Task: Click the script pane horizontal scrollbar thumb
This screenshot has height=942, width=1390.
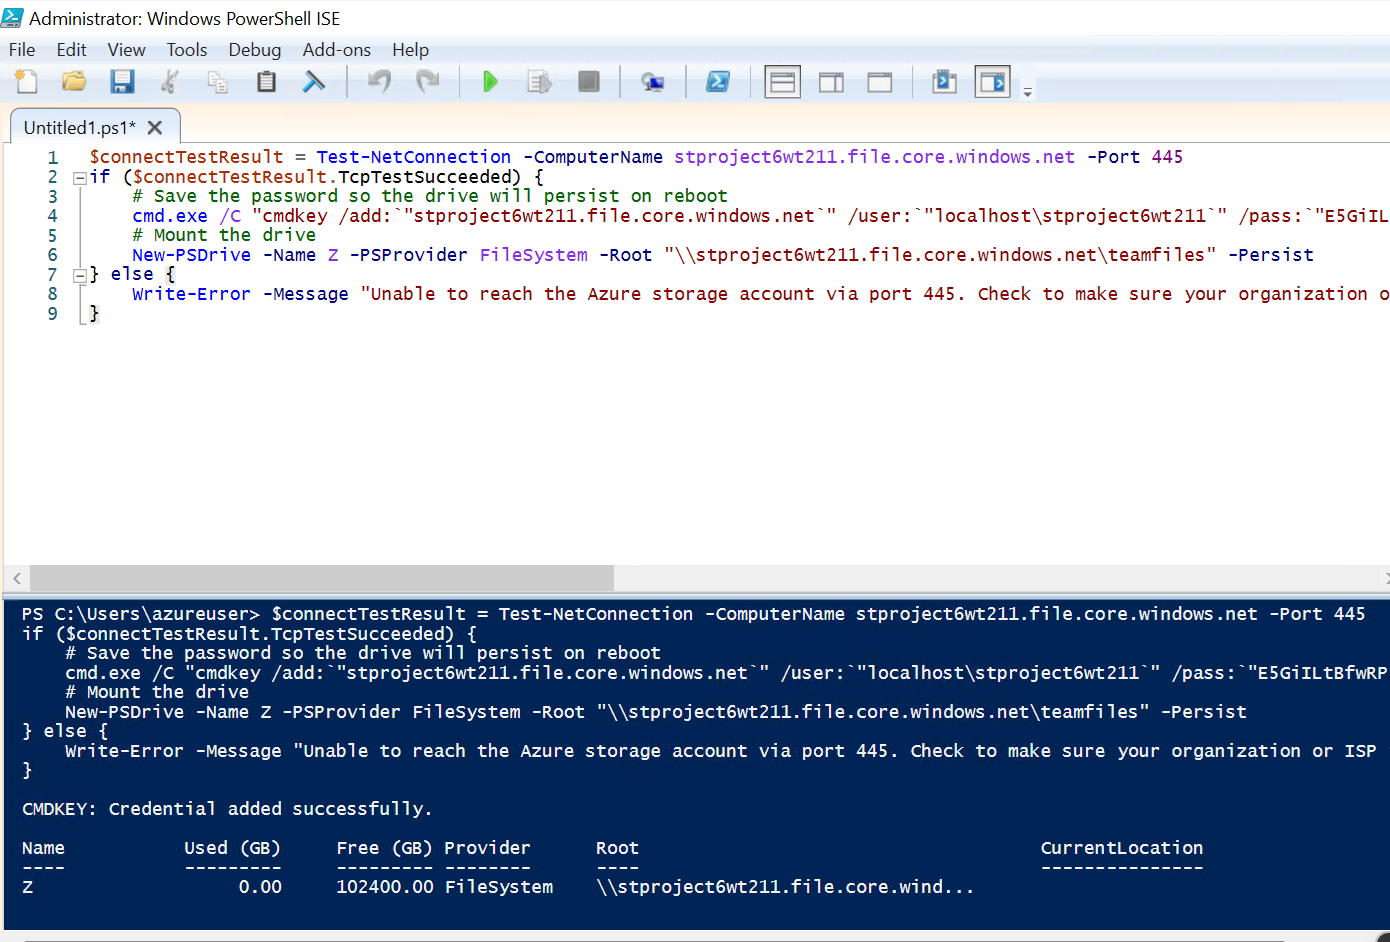Action: tap(320, 578)
